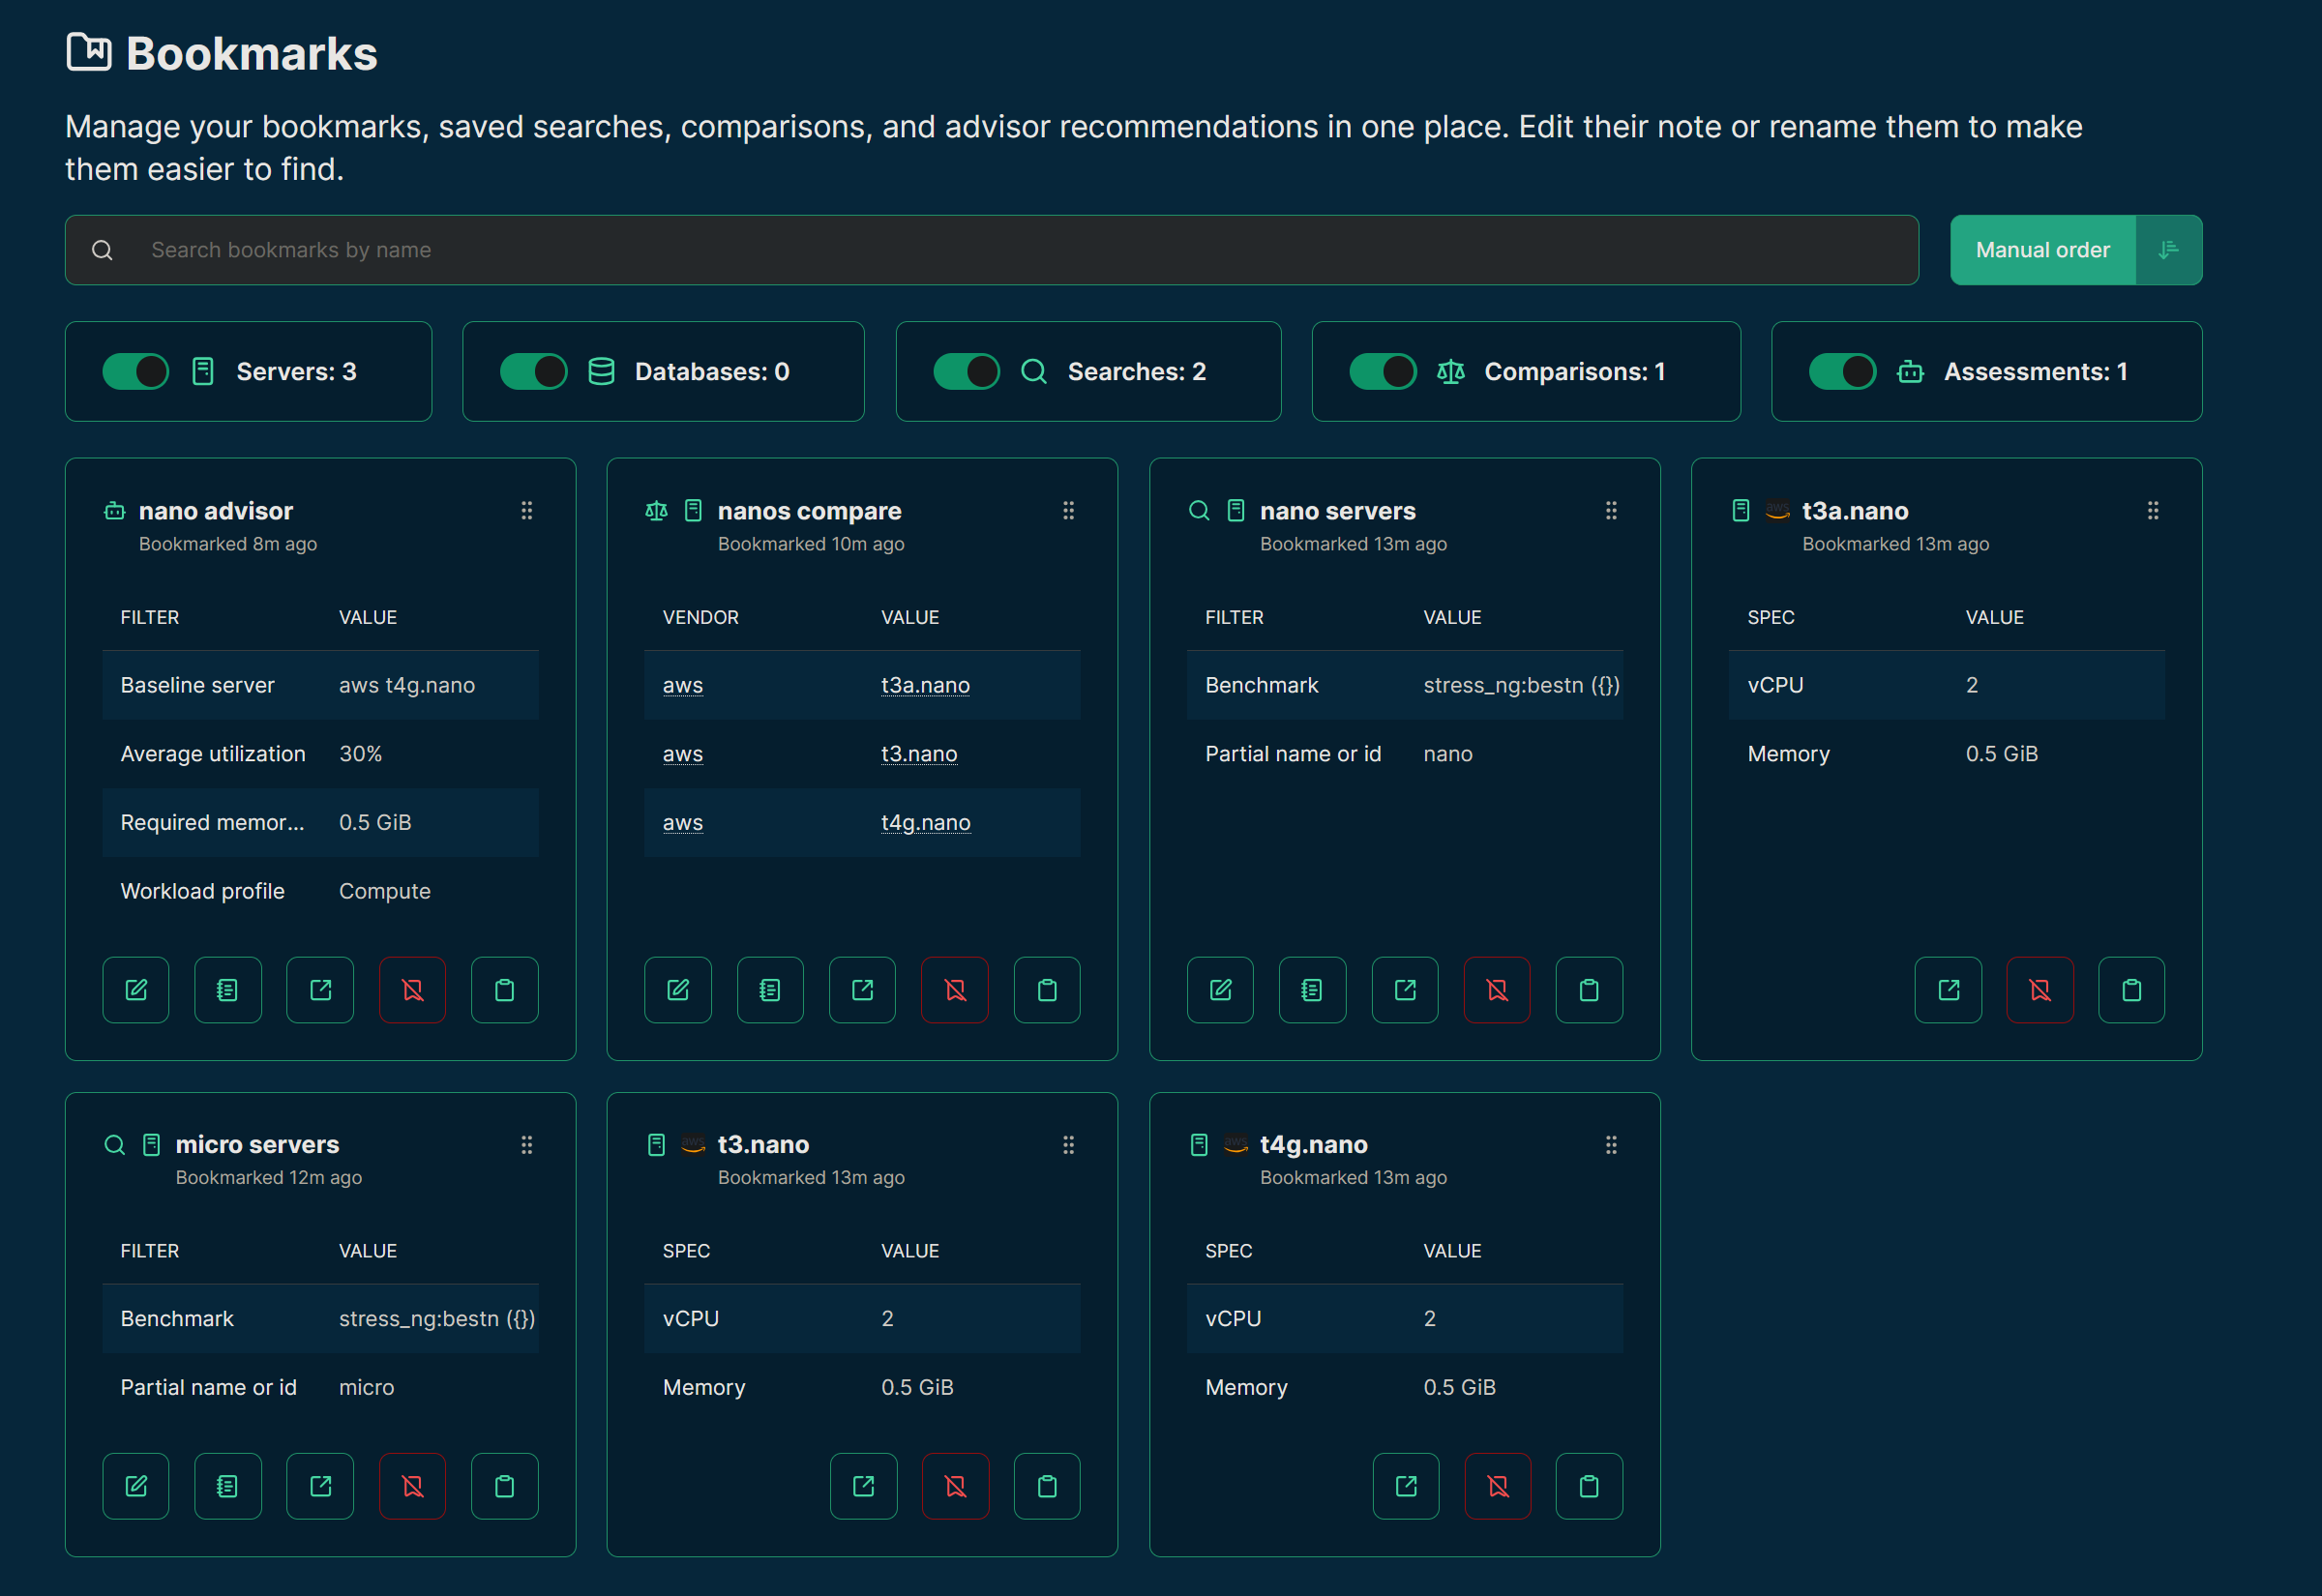Click drag handle on nanos compare card
2322x1596 pixels.
coord(1069,511)
